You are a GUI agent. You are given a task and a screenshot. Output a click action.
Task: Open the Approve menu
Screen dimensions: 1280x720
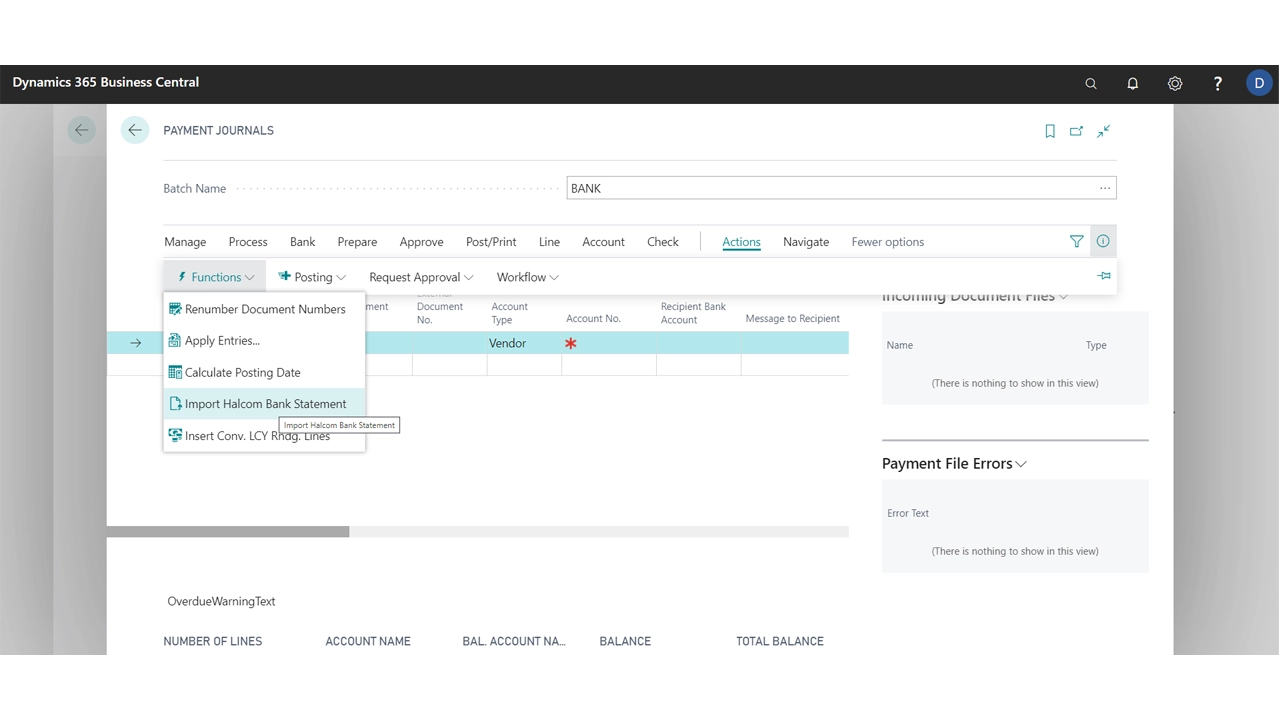[422, 242]
